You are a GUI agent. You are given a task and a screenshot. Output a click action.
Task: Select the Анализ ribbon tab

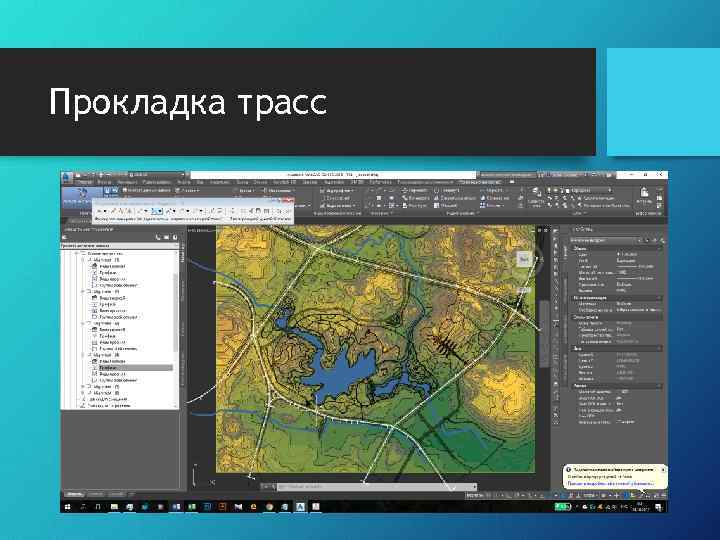pos(183,182)
